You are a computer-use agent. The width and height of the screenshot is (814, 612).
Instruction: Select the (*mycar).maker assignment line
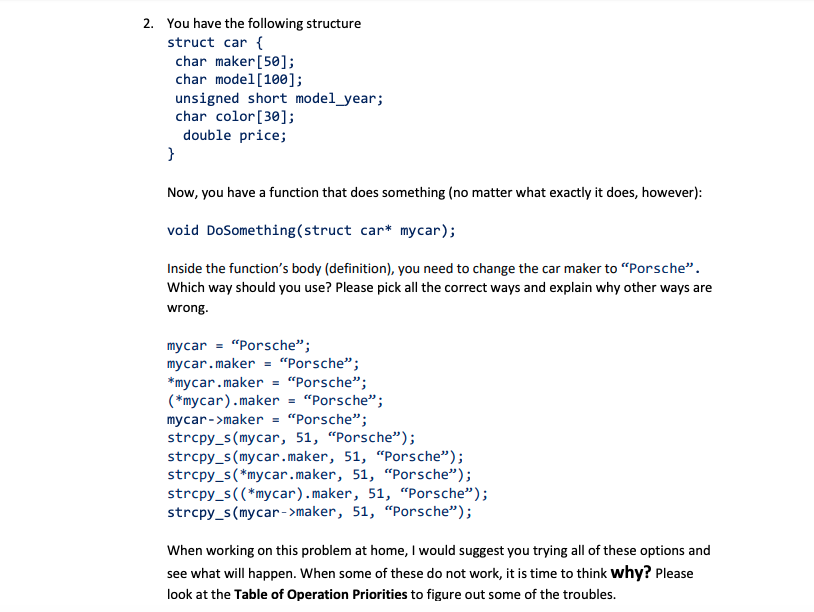tap(275, 400)
